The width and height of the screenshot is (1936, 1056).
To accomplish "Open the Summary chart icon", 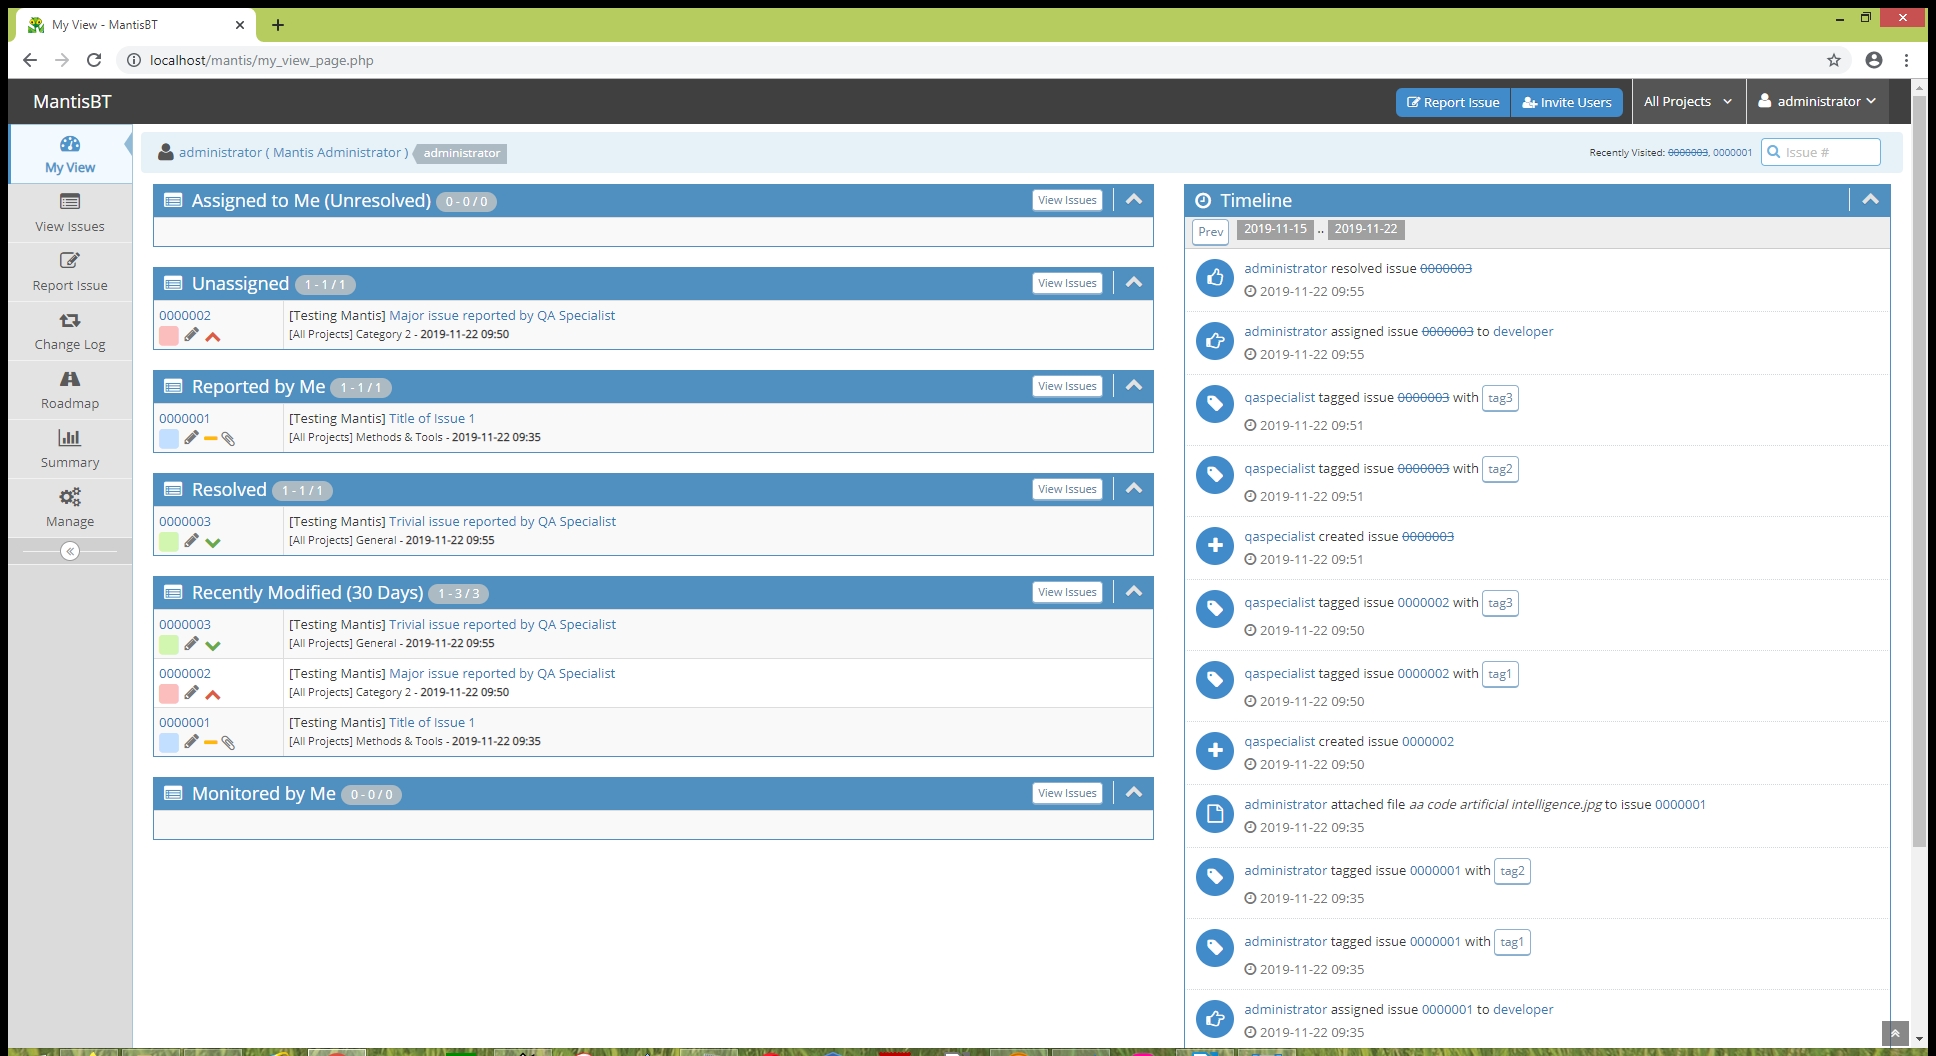I will (70, 438).
